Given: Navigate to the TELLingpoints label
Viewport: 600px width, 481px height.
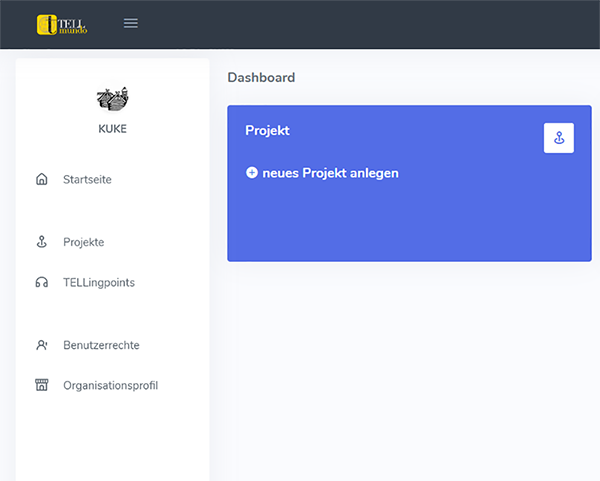Looking at the screenshot, I should (x=99, y=283).
